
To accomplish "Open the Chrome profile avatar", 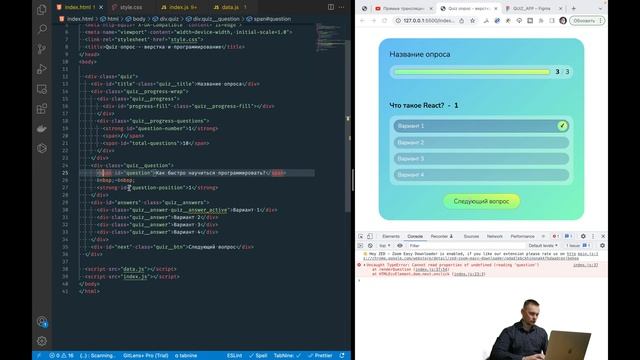I will click(563, 20).
